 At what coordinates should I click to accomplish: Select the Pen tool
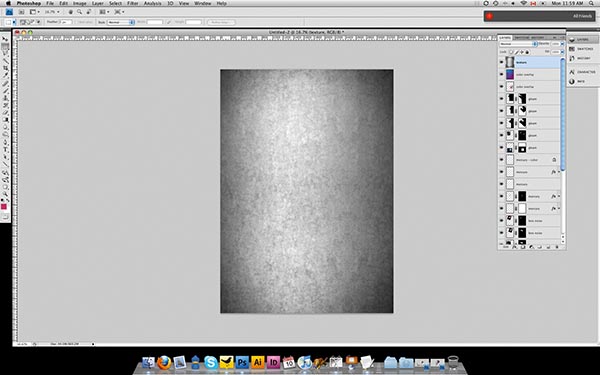tap(5, 143)
